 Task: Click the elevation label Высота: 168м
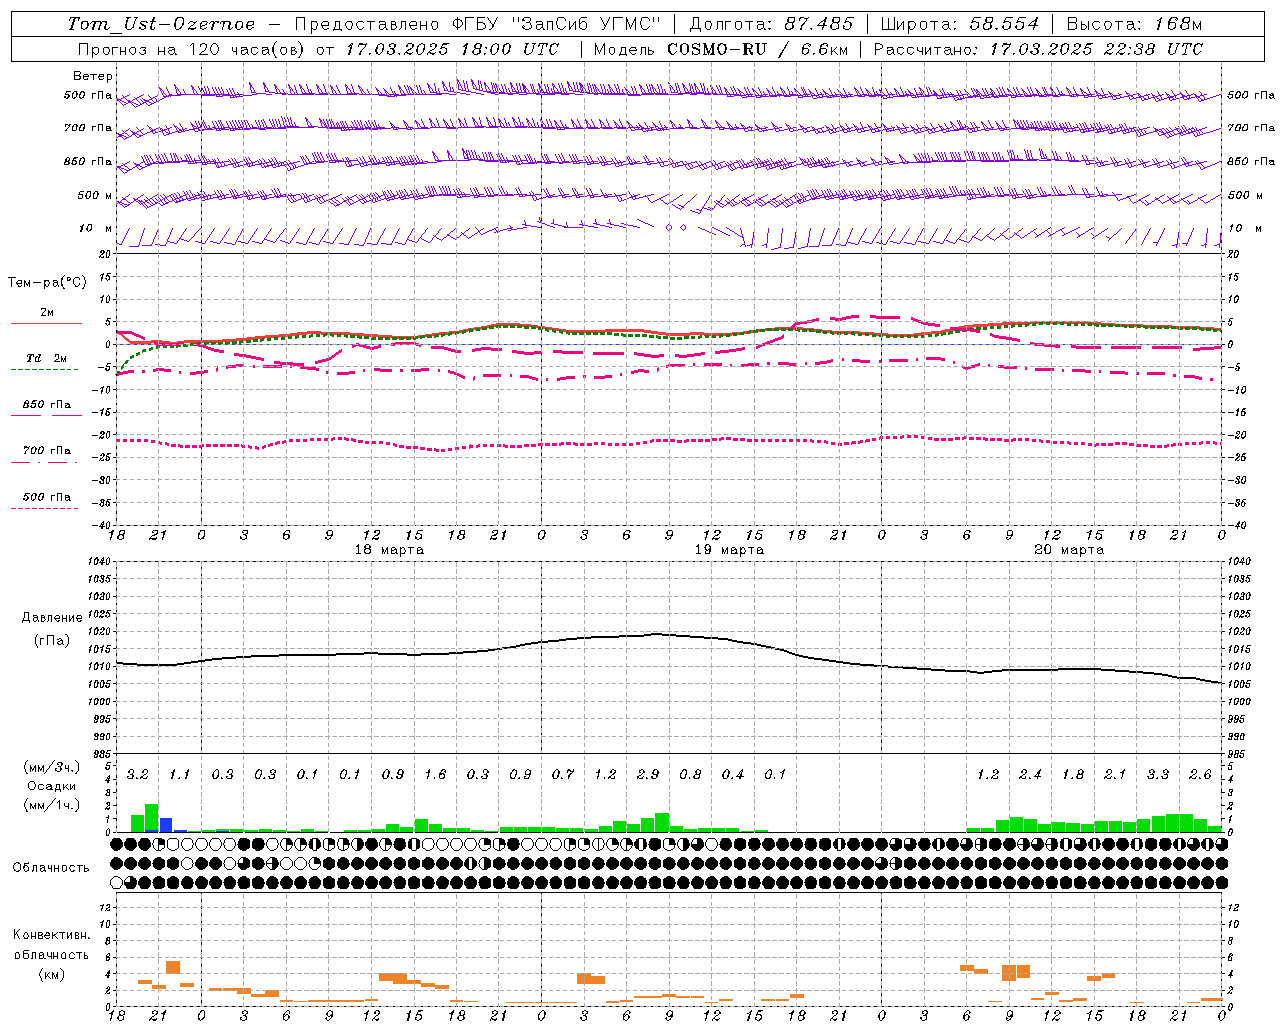coord(1134,24)
